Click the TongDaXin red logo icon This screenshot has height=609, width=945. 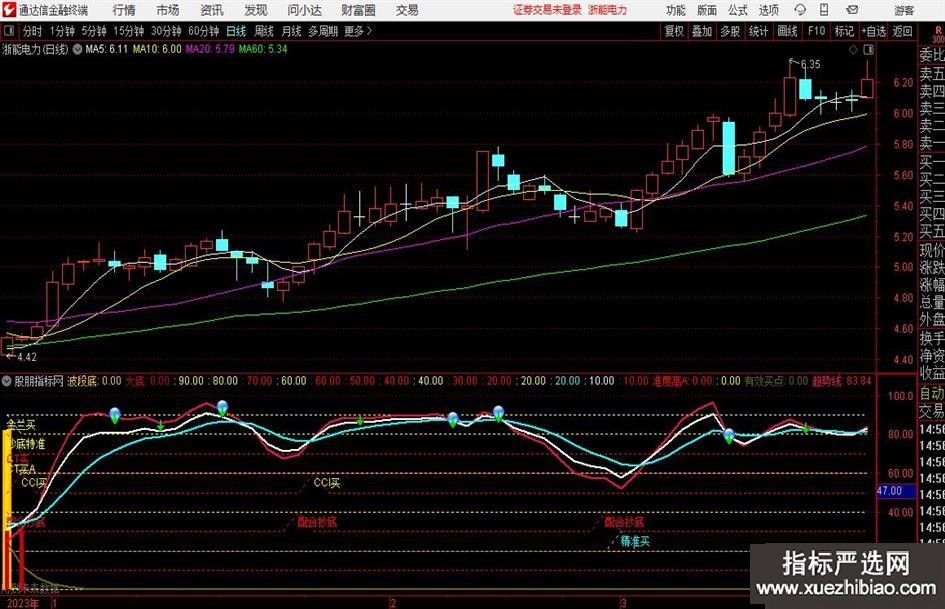coord(10,10)
